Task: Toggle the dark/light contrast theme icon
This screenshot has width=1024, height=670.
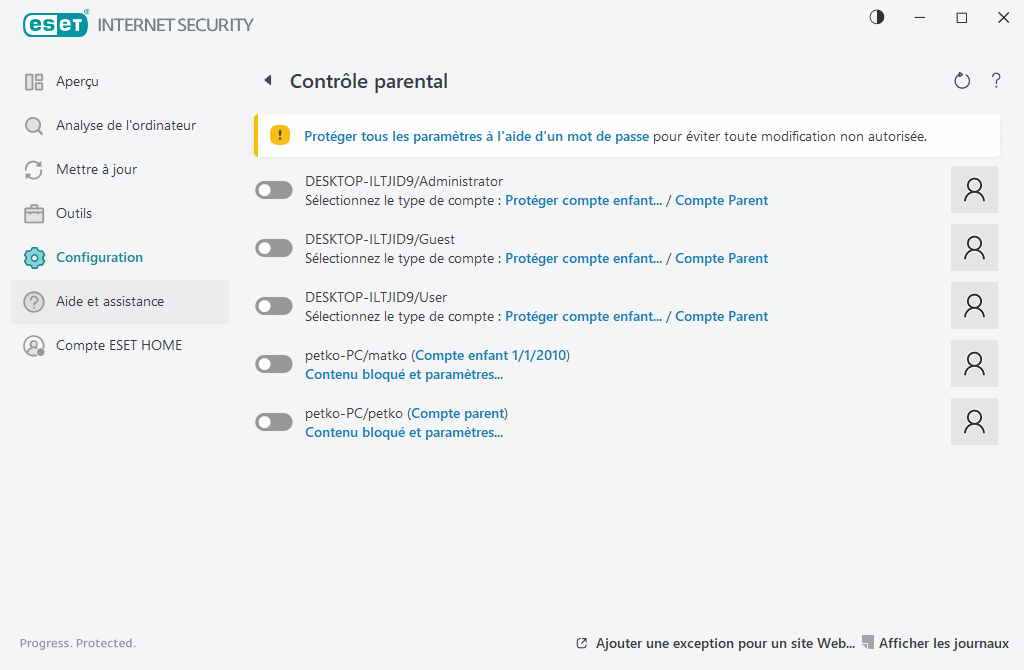Action: (877, 18)
